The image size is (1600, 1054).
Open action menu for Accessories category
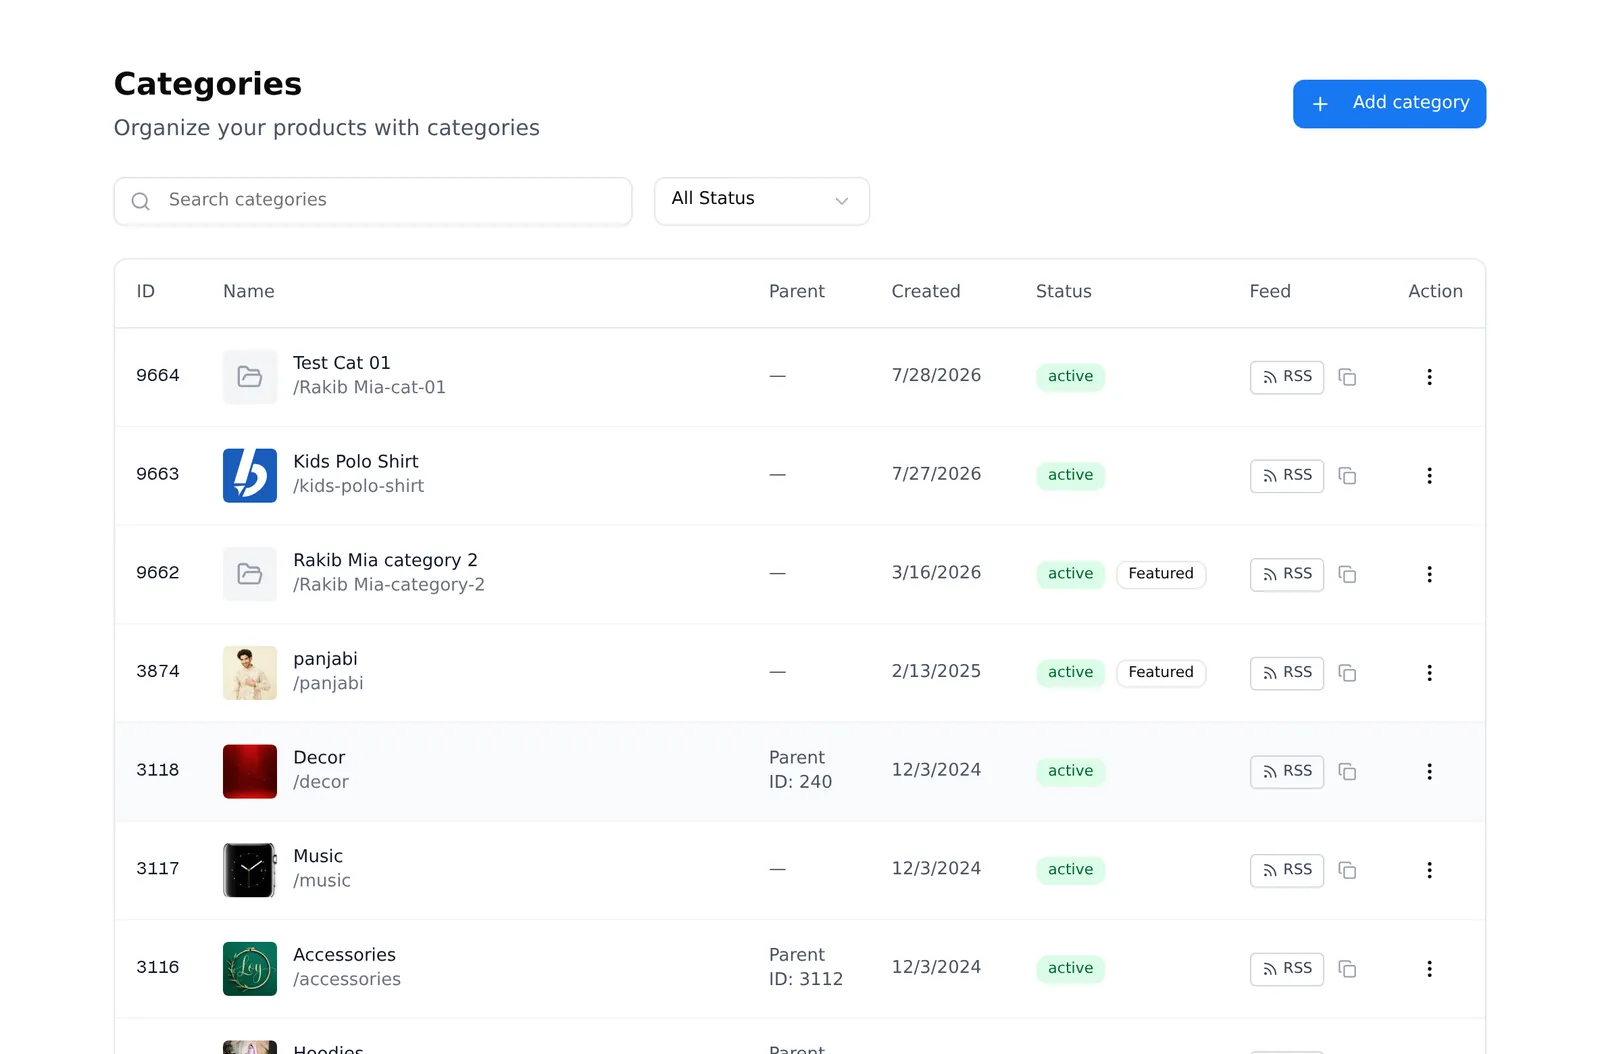pyautogui.click(x=1429, y=969)
